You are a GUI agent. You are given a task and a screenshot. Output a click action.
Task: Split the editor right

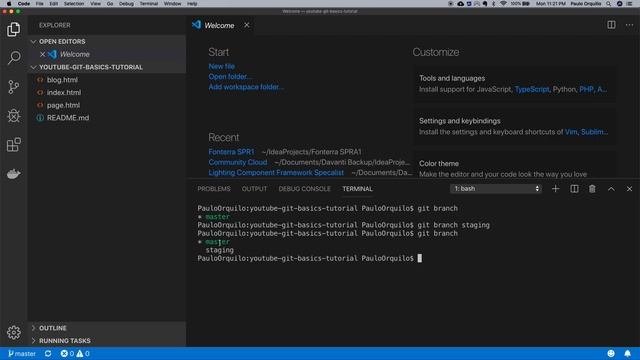611,25
